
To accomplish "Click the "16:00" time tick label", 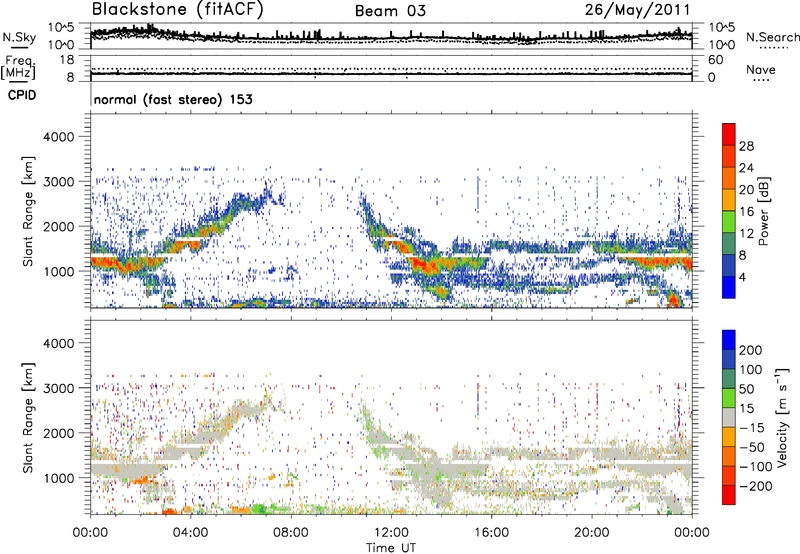I will pyautogui.click(x=491, y=533).
